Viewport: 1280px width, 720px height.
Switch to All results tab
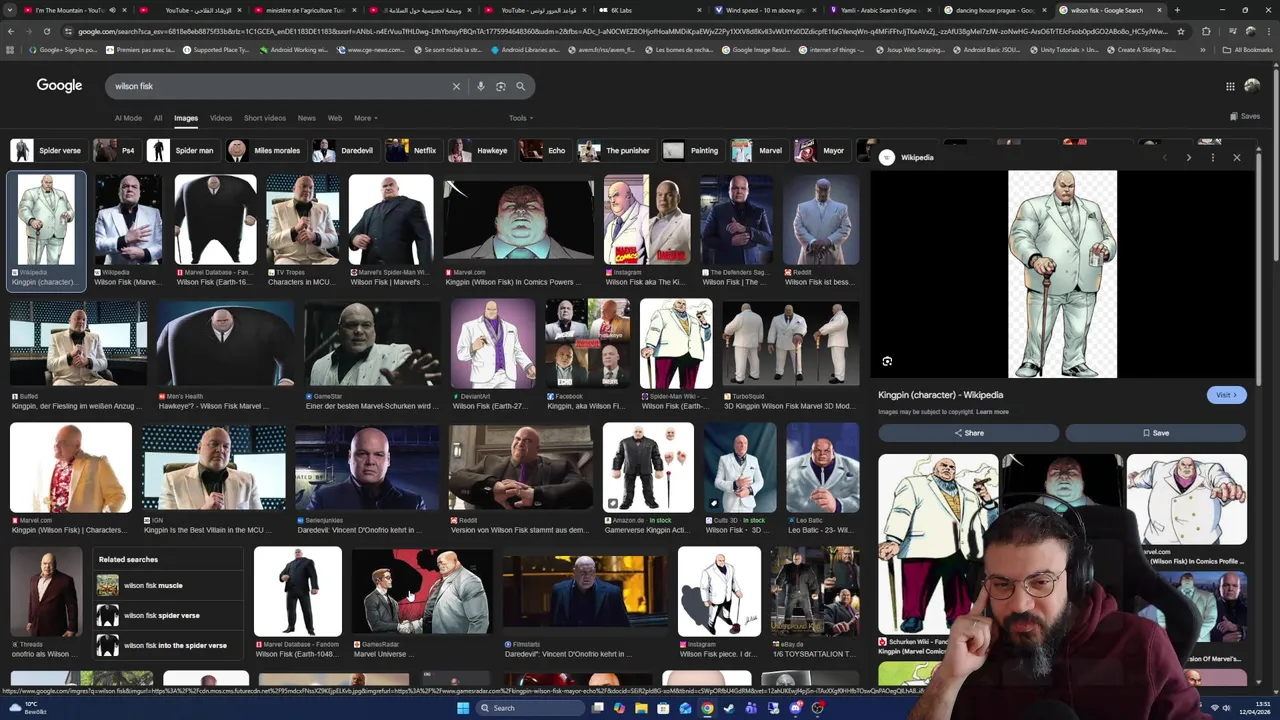(x=158, y=118)
